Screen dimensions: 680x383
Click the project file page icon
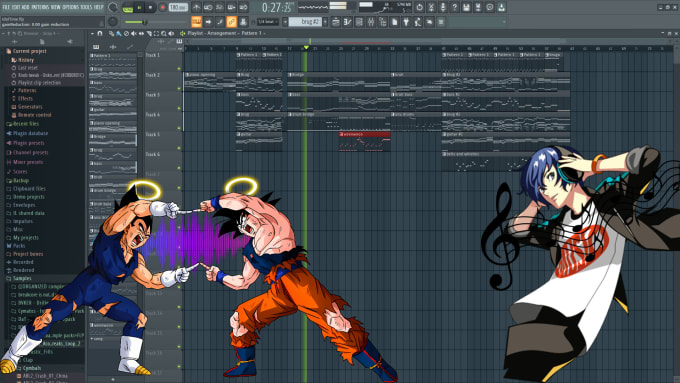(x=394, y=22)
